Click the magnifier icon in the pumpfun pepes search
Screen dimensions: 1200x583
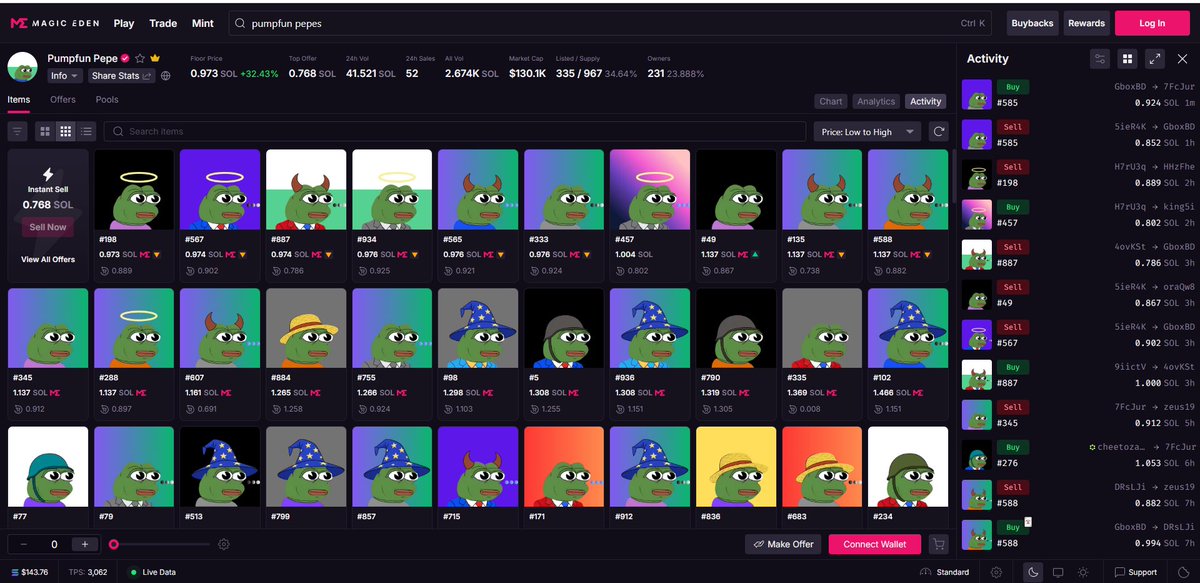pyautogui.click(x=240, y=23)
